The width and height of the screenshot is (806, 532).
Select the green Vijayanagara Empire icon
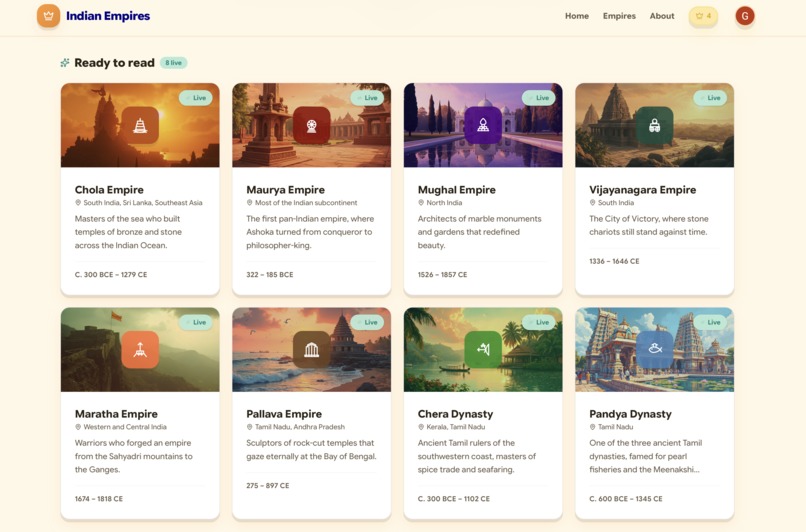click(x=654, y=125)
